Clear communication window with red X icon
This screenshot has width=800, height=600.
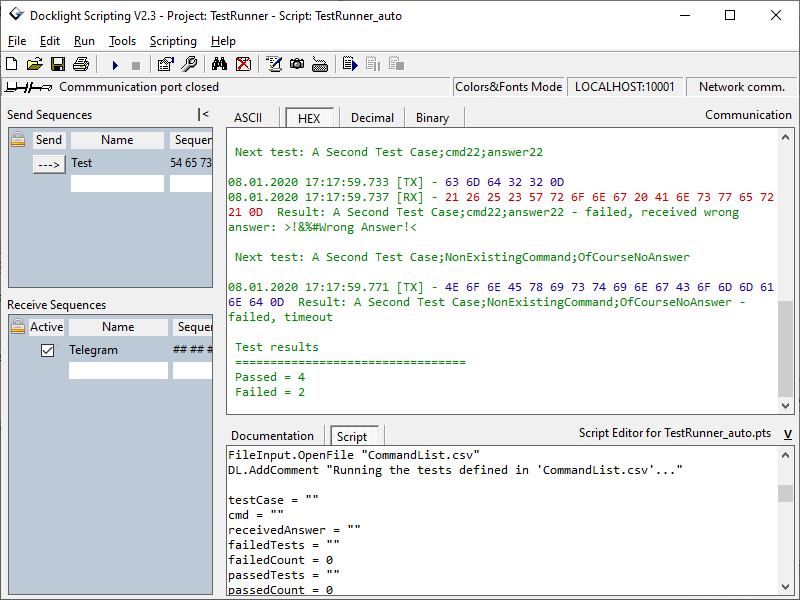243,65
